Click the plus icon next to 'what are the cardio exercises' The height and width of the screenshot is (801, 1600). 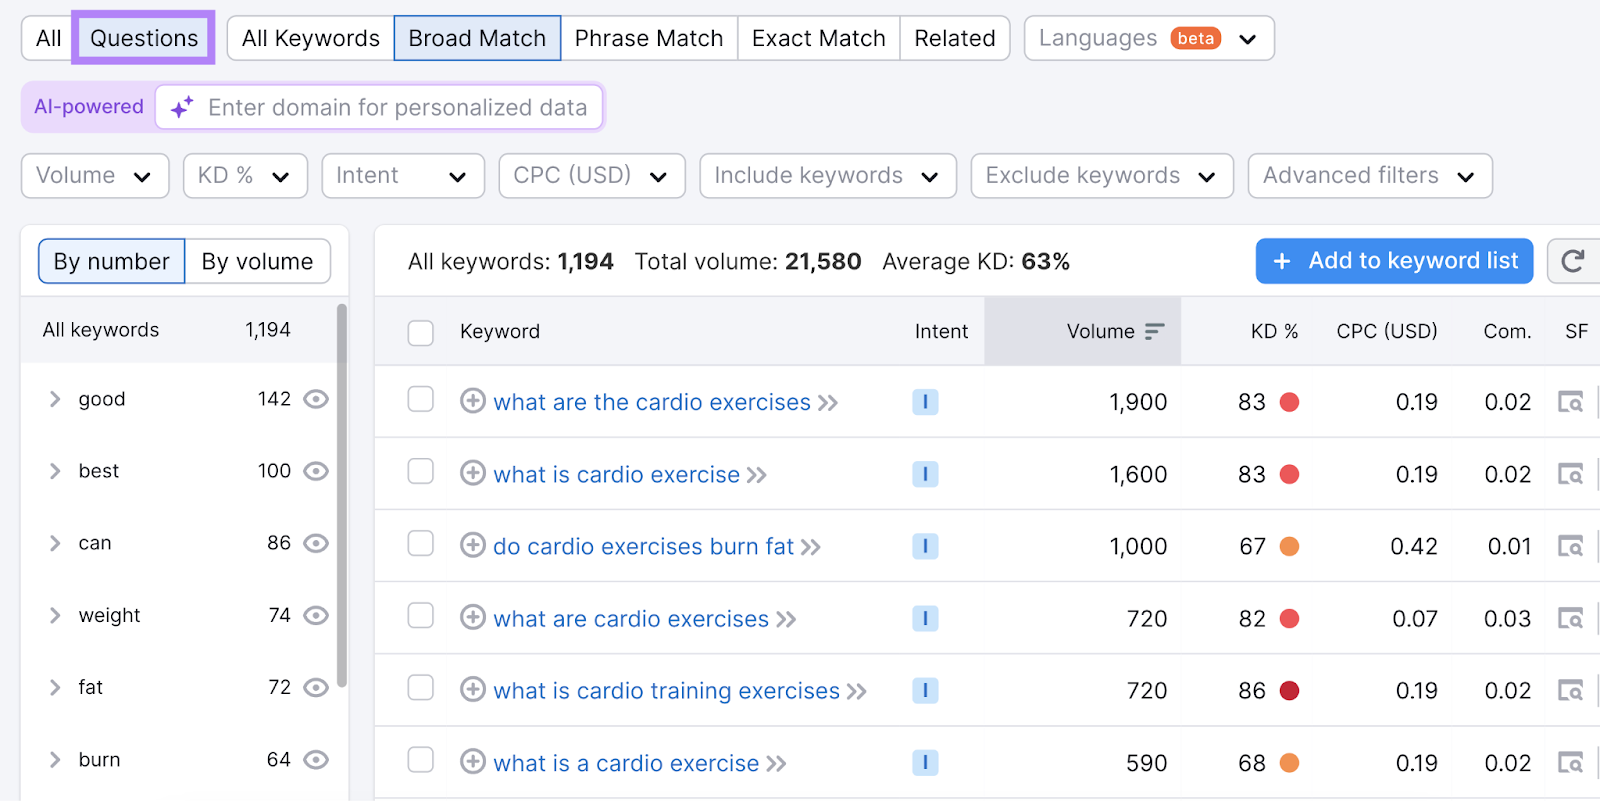tap(472, 402)
